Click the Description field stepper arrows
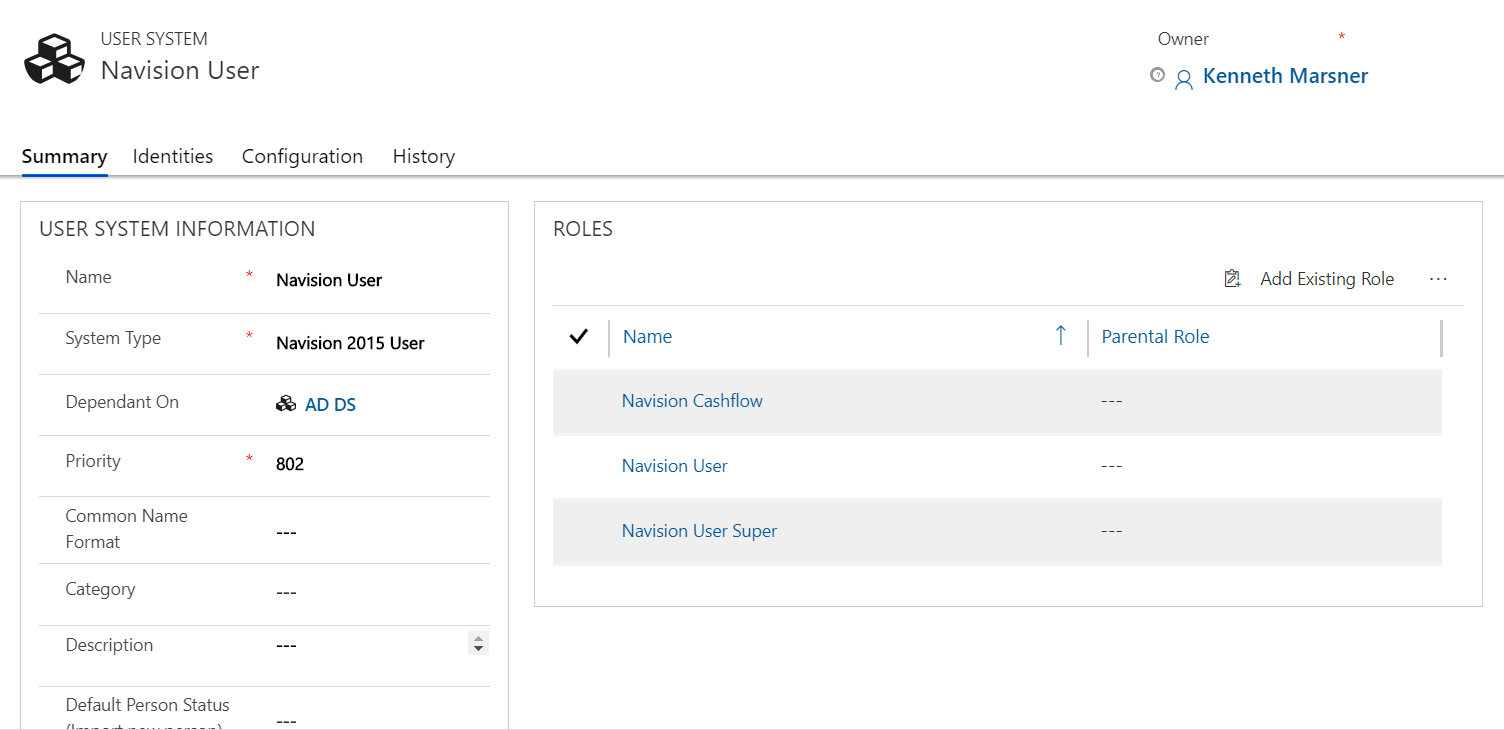This screenshot has width=1504, height=730. tap(478, 644)
